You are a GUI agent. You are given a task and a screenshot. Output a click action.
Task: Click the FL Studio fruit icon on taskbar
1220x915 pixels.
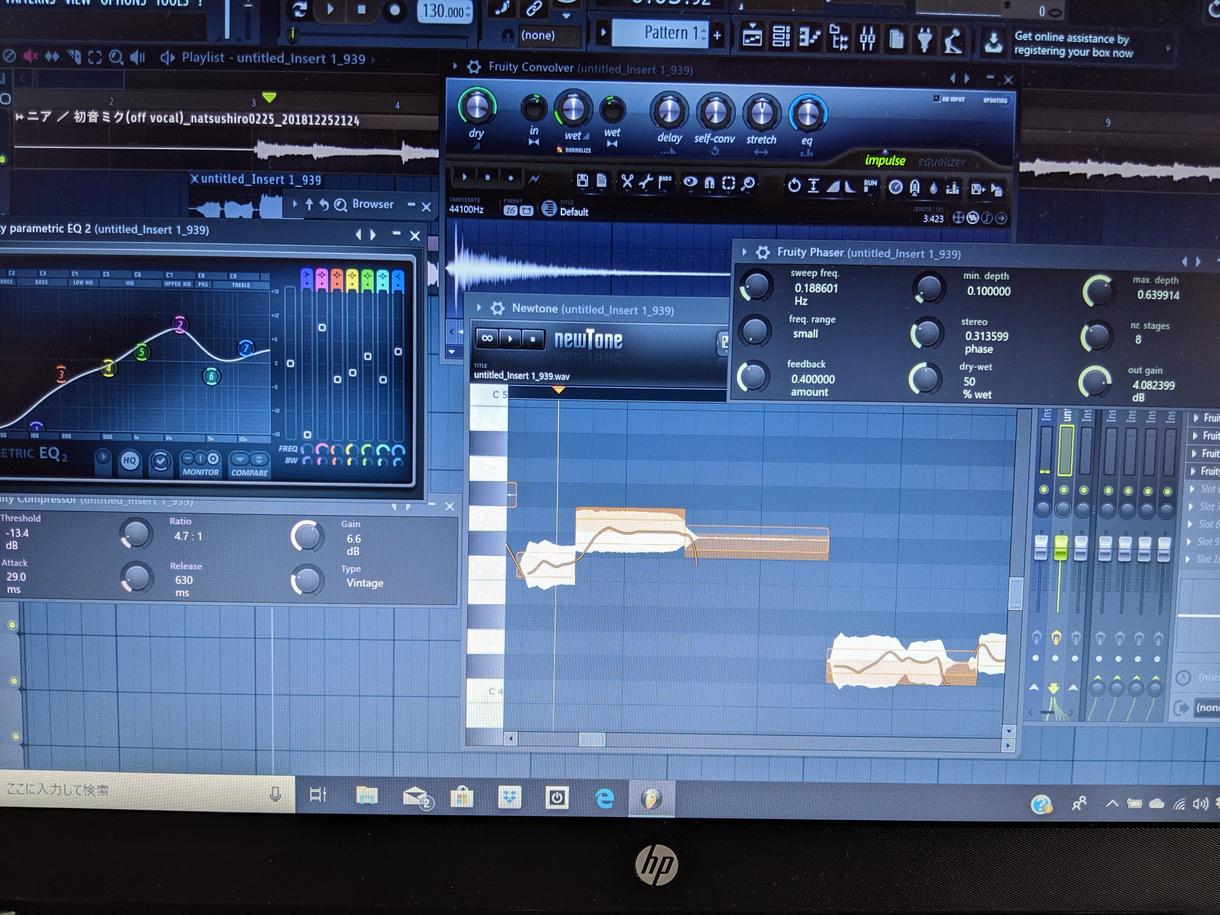(x=651, y=799)
